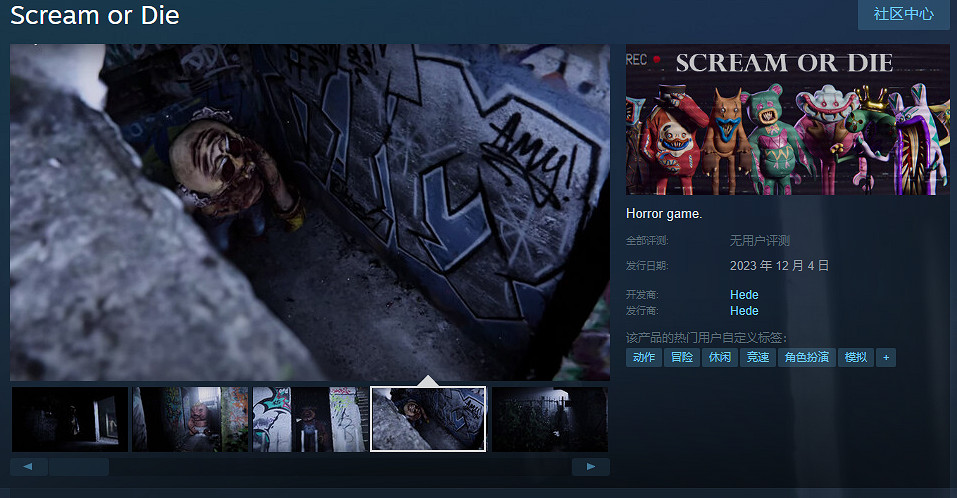Viewport: 957px width, 498px height.
Task: Click the right arrow of the screenshot strip
Action: point(590,467)
